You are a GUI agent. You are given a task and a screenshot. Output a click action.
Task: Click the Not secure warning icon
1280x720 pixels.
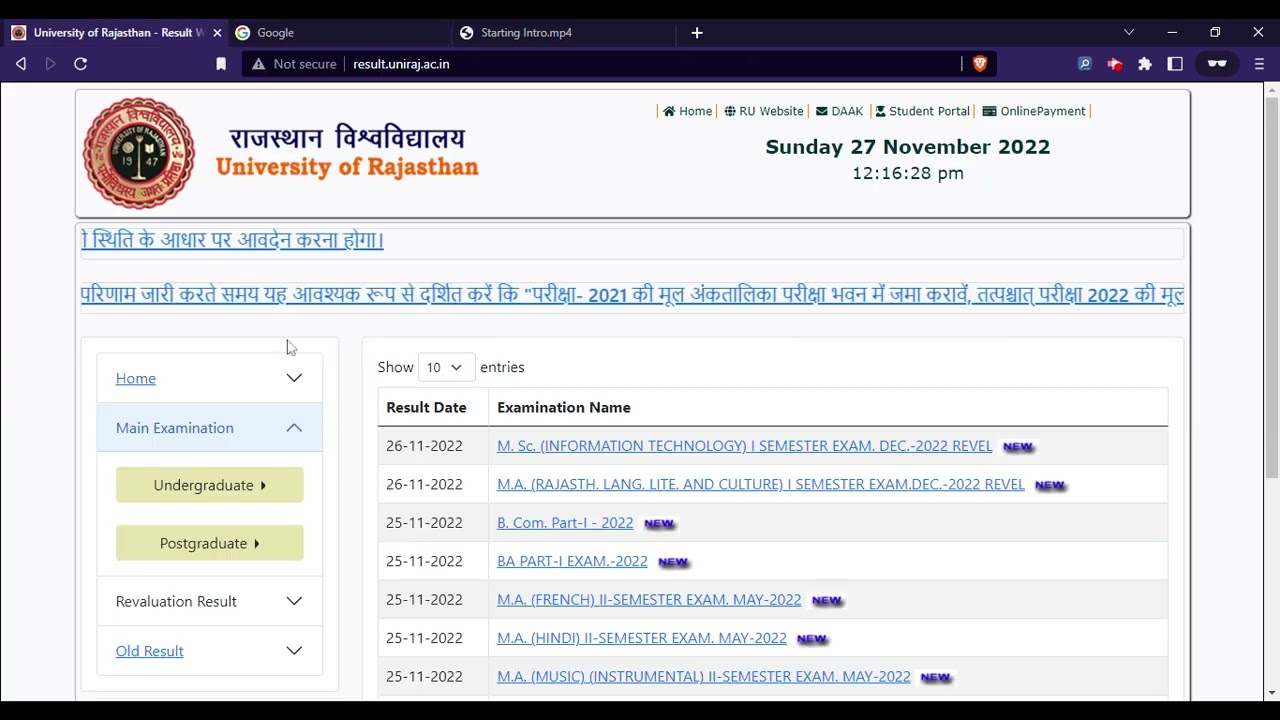[x=259, y=64]
